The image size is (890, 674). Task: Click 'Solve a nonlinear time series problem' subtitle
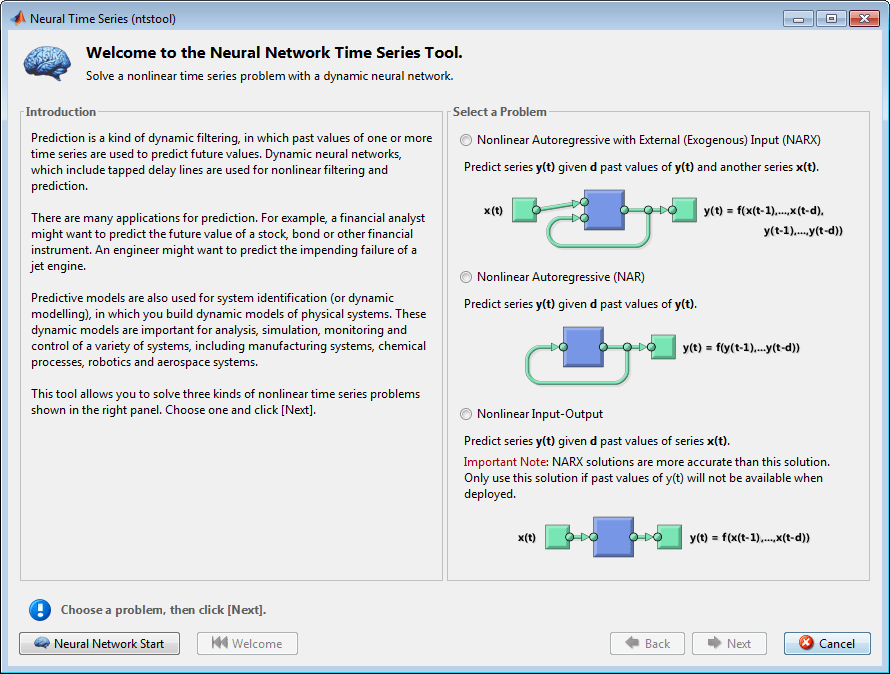pos(270,76)
